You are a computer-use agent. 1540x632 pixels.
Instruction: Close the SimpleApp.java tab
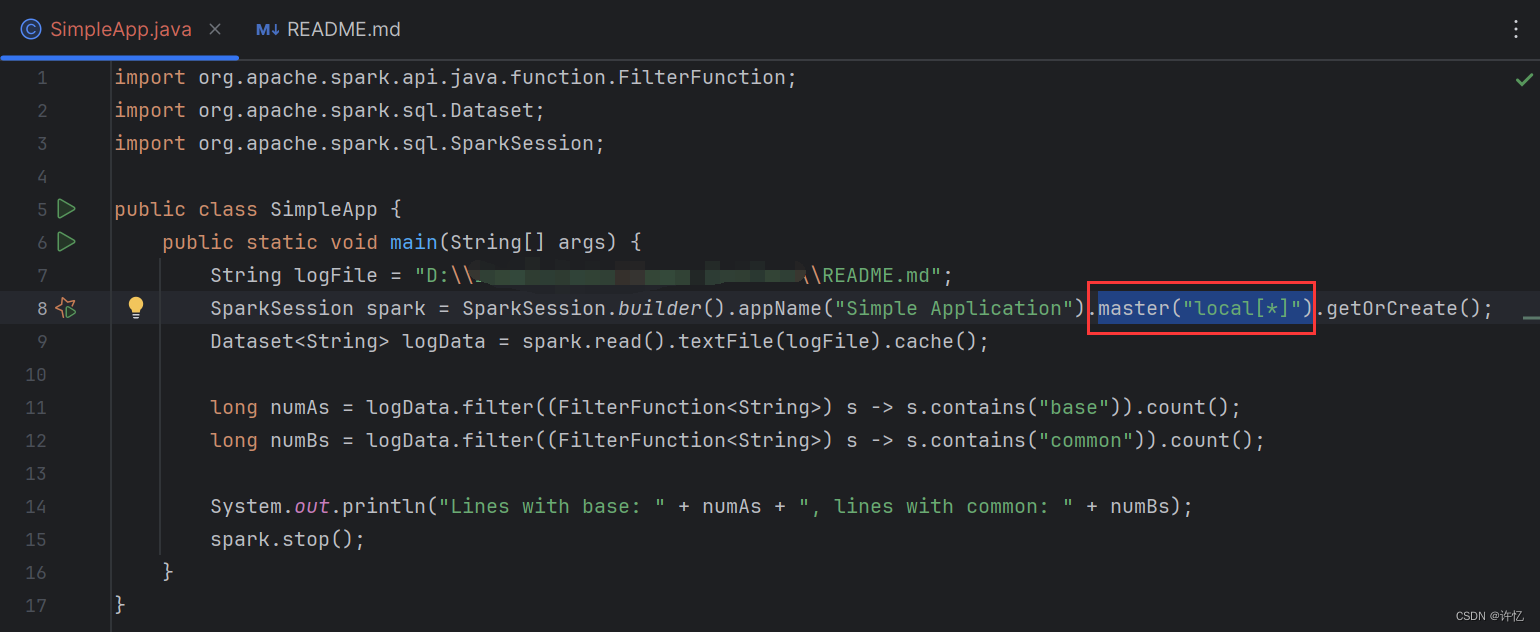click(215, 29)
